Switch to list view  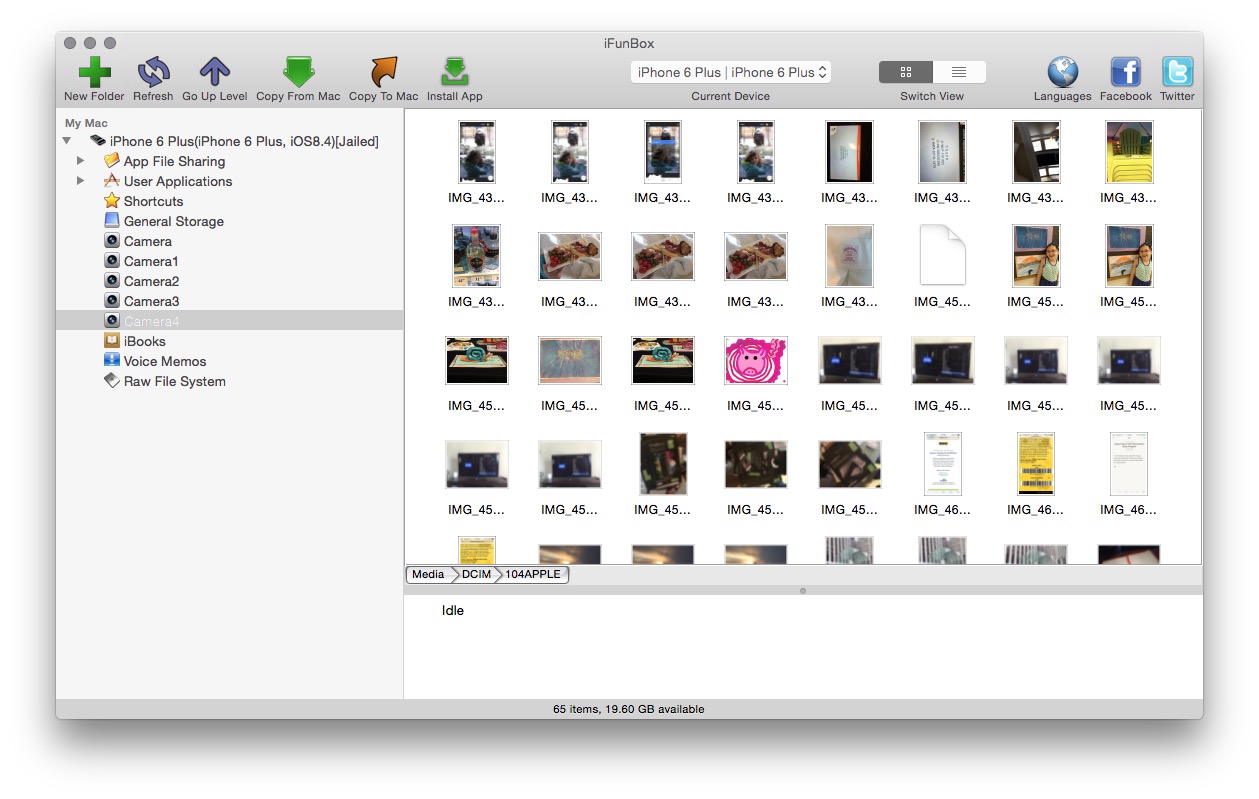point(959,72)
